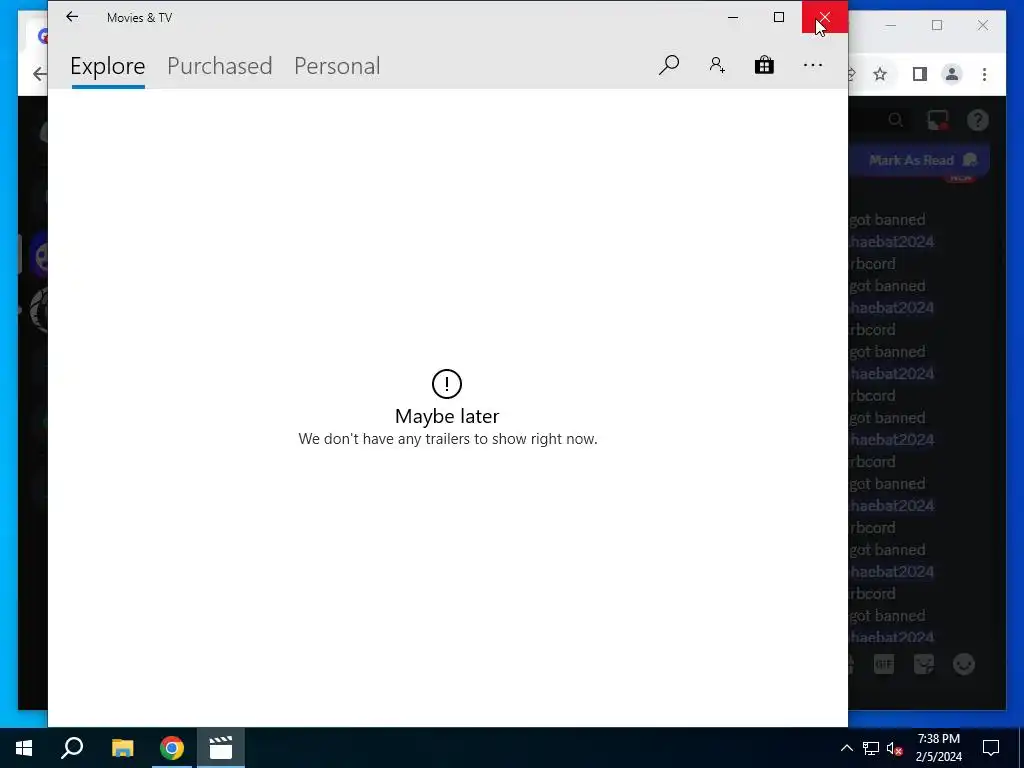Click Movies & TV taskbar icon

tap(221, 748)
